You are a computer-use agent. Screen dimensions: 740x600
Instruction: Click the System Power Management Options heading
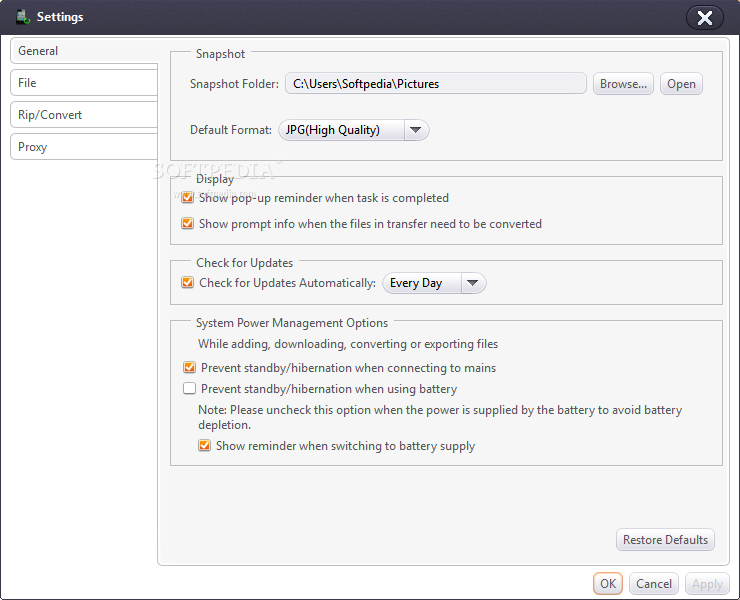pos(292,323)
